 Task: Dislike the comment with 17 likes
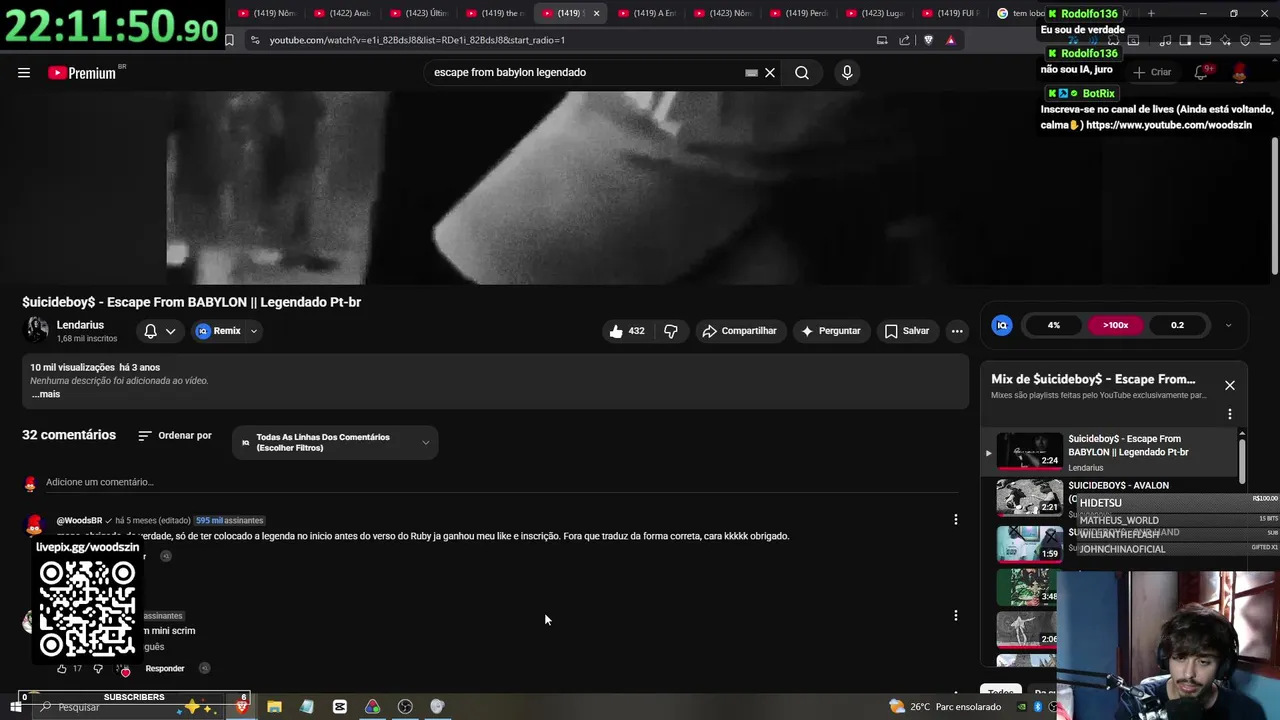98,668
